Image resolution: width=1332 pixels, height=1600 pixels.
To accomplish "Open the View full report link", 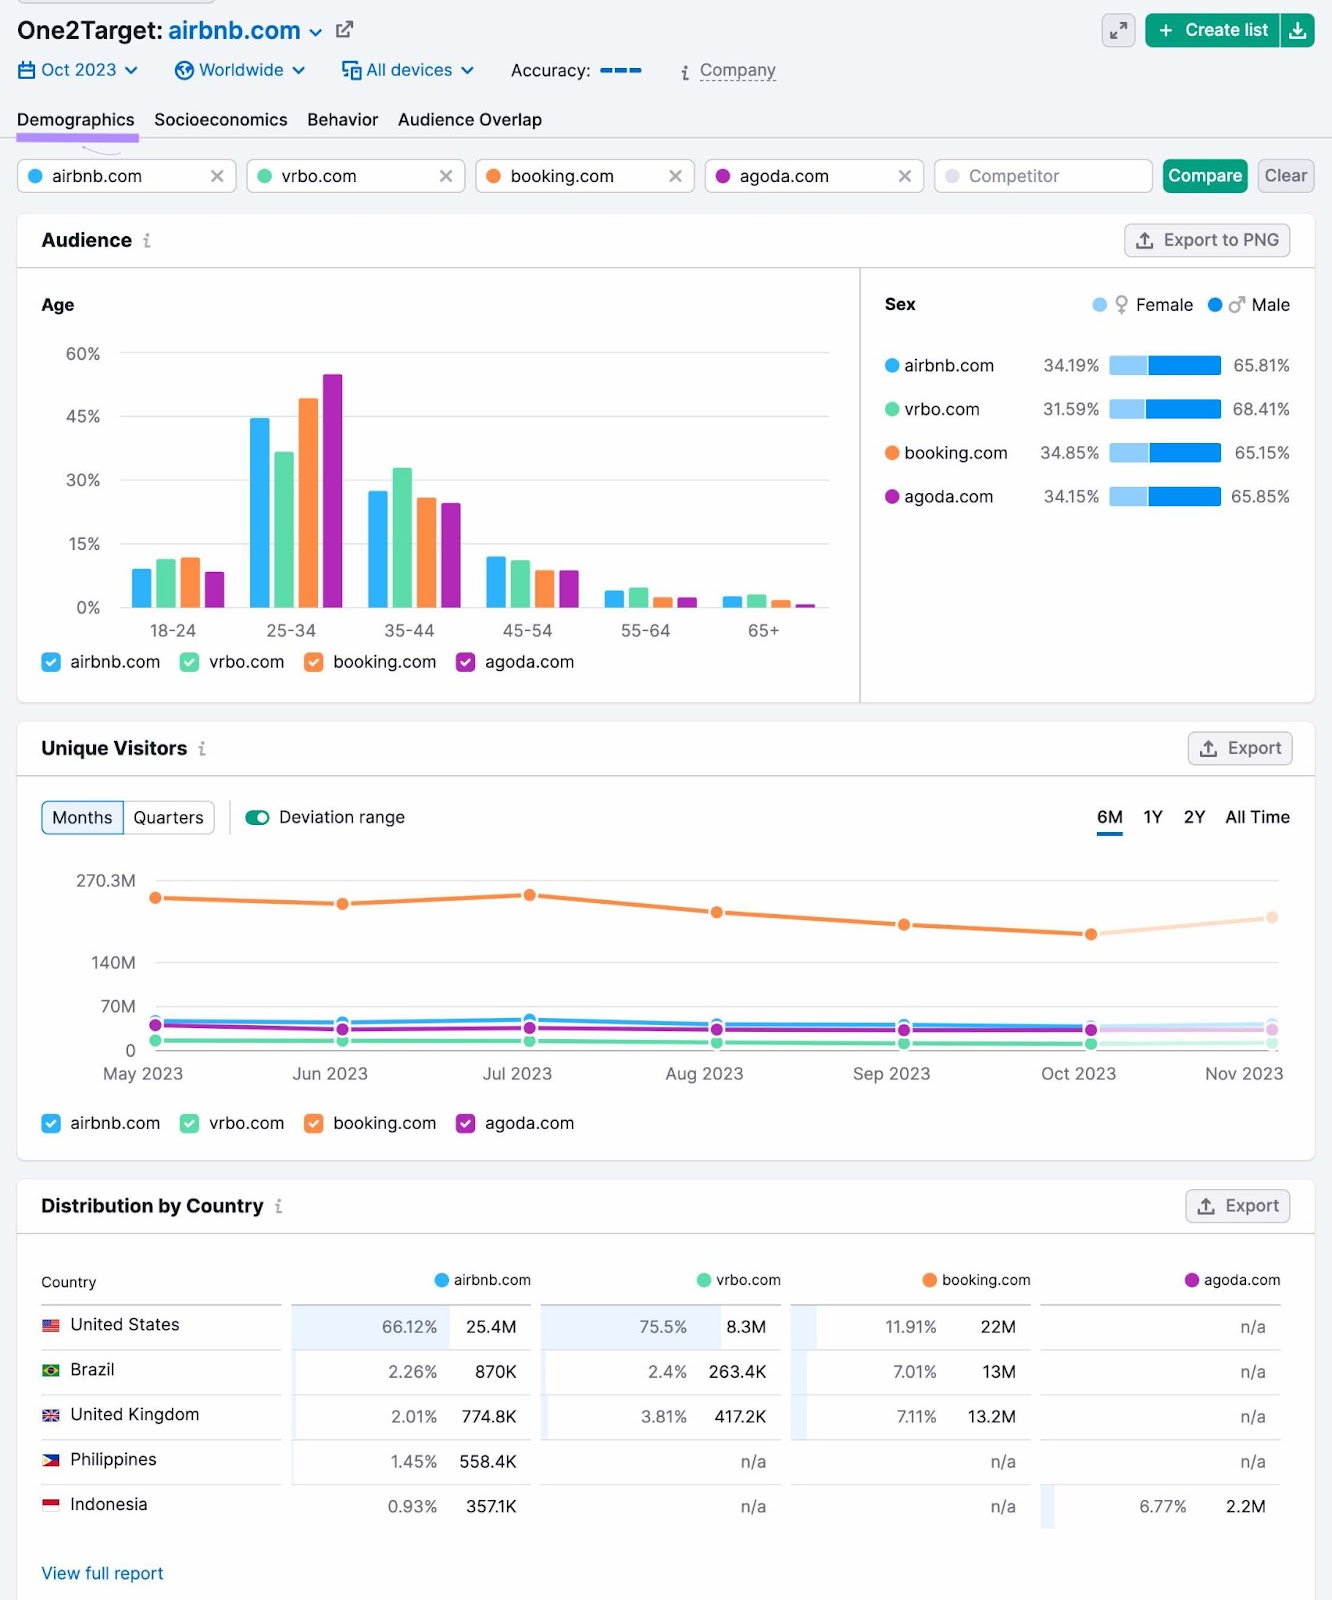I will pos(102,1574).
